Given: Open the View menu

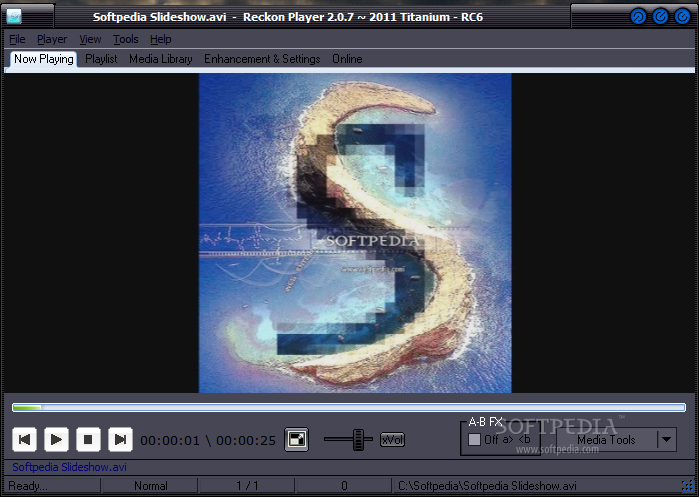Looking at the screenshot, I should 90,39.
